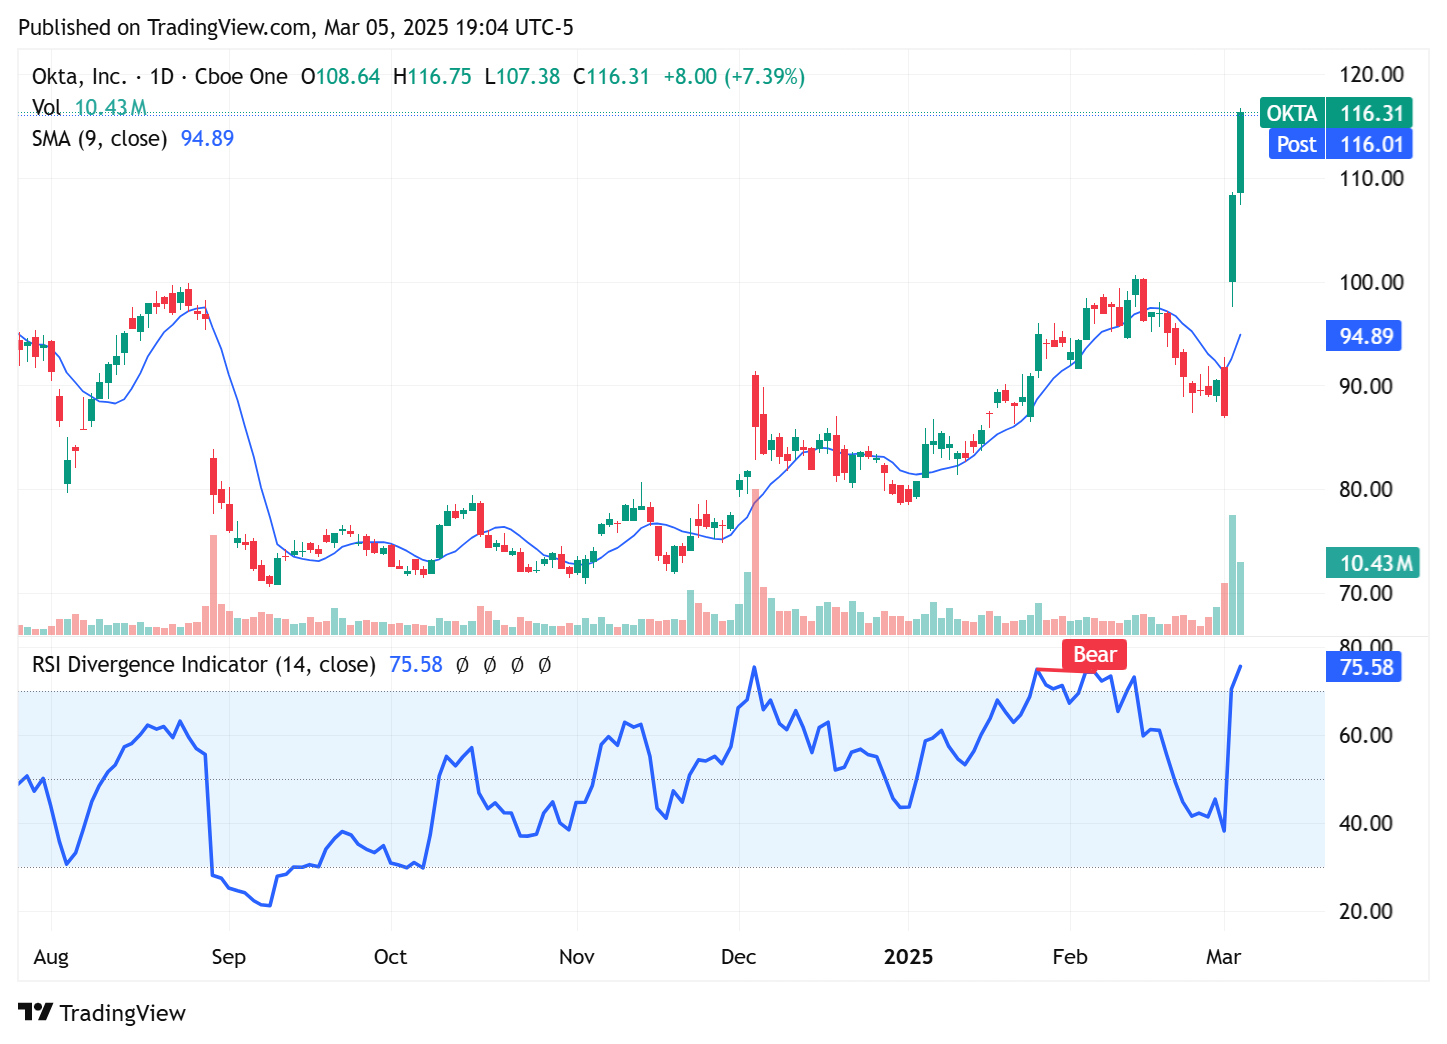Screen dimensions: 1447x1044
Task: Expand the RSI Divergence Indicator (14, close) settings
Action: point(203,664)
